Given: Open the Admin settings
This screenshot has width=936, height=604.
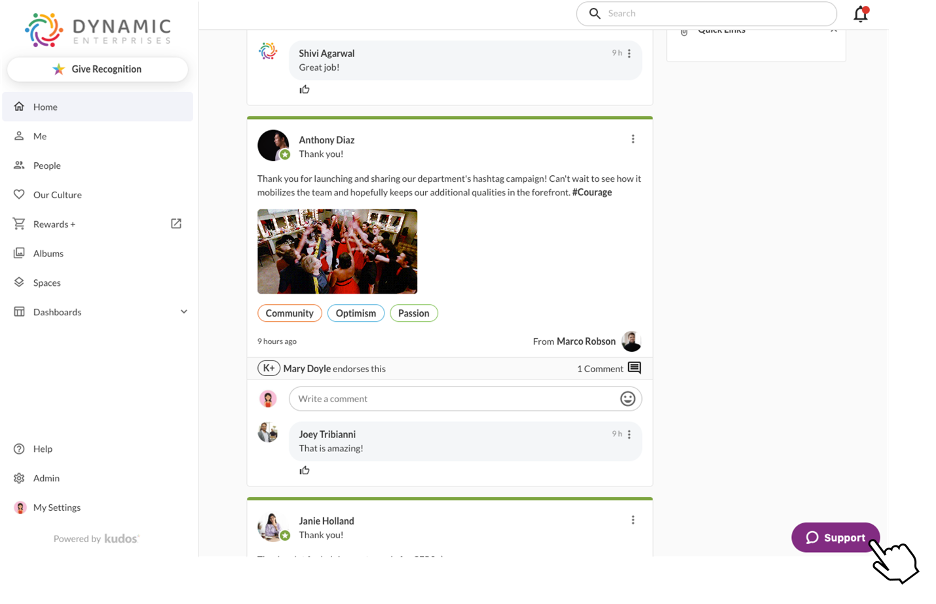Looking at the screenshot, I should coord(97,478).
